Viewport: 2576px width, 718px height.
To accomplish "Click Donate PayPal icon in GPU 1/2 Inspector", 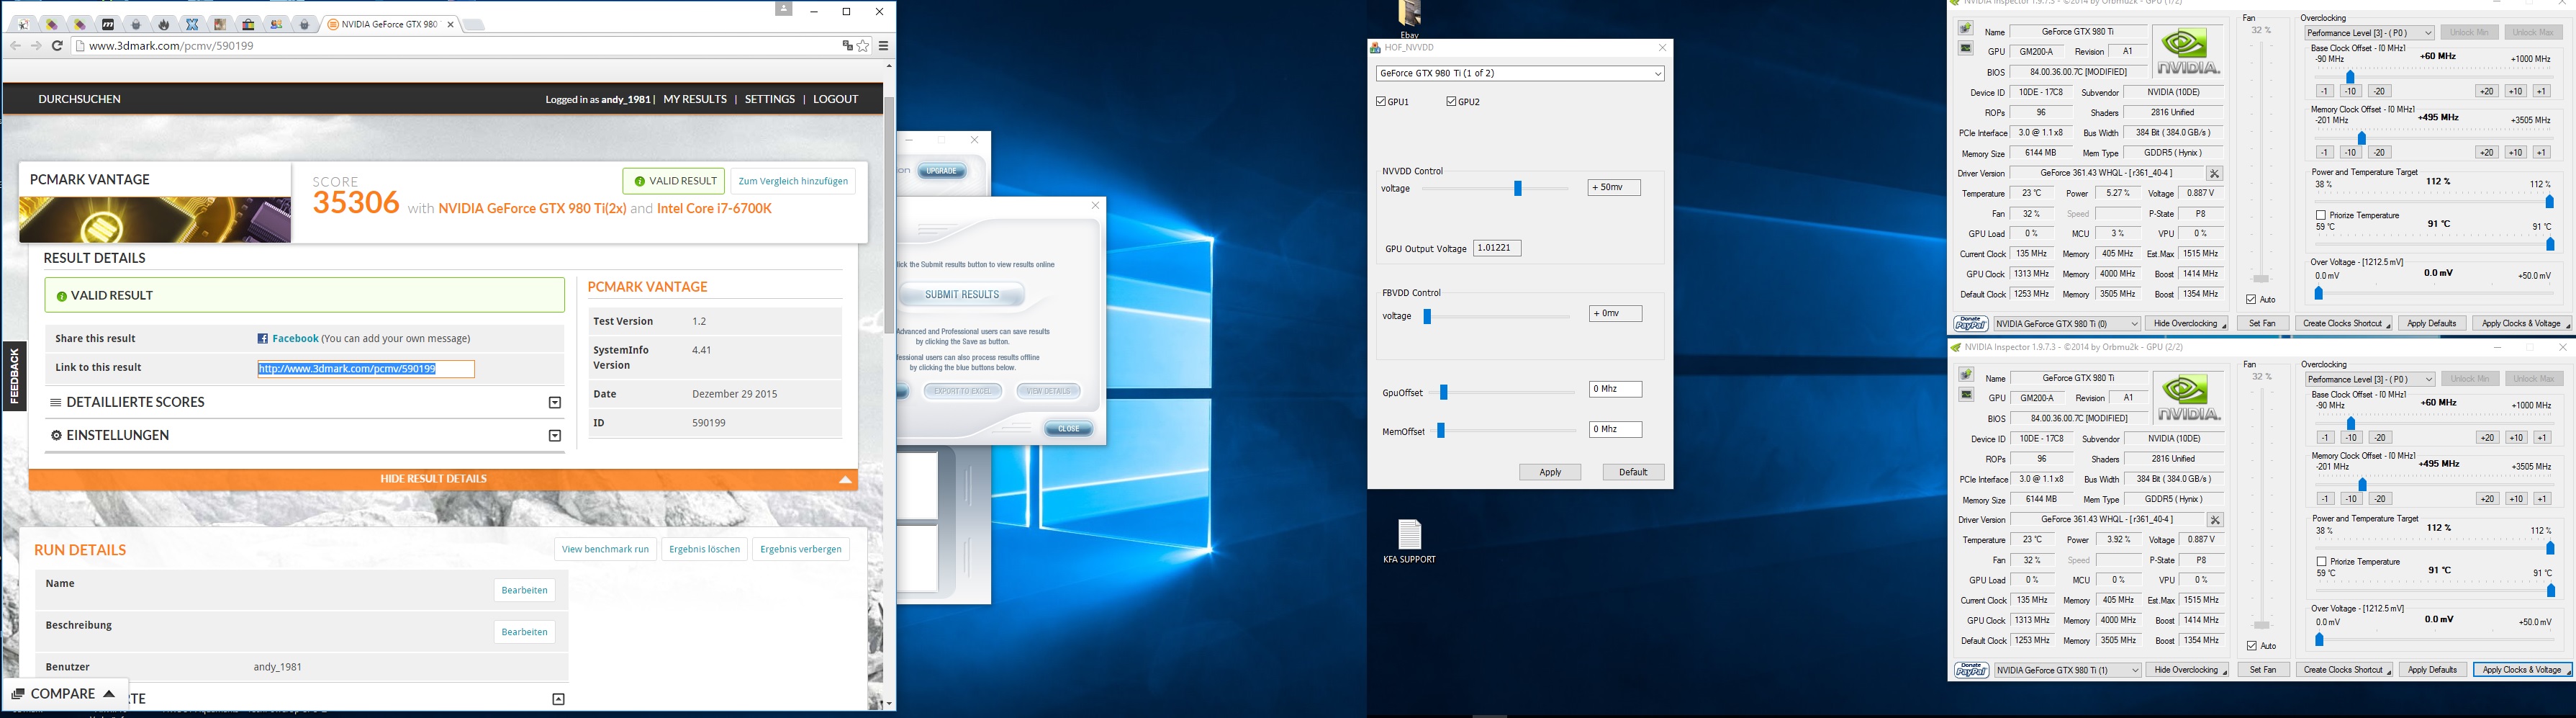I will tap(1970, 324).
